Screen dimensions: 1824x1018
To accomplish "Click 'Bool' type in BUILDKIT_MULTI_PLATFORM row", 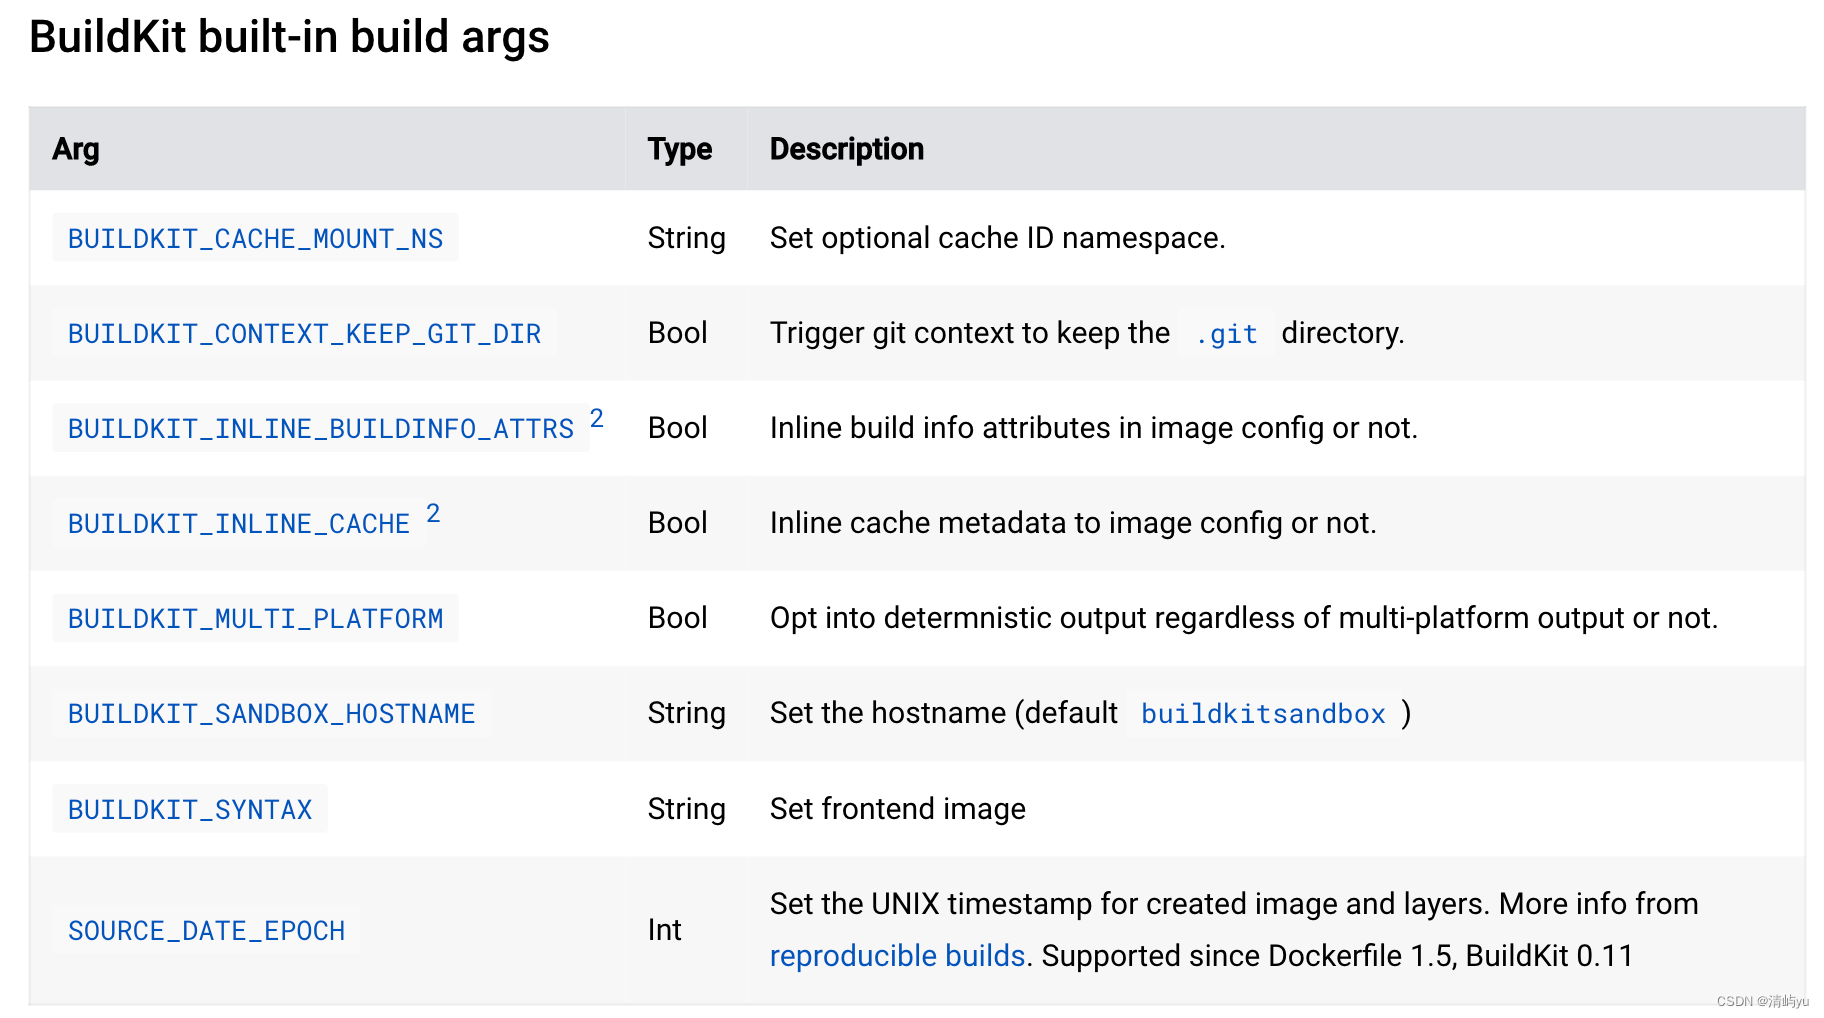I will pyautogui.click(x=677, y=618).
